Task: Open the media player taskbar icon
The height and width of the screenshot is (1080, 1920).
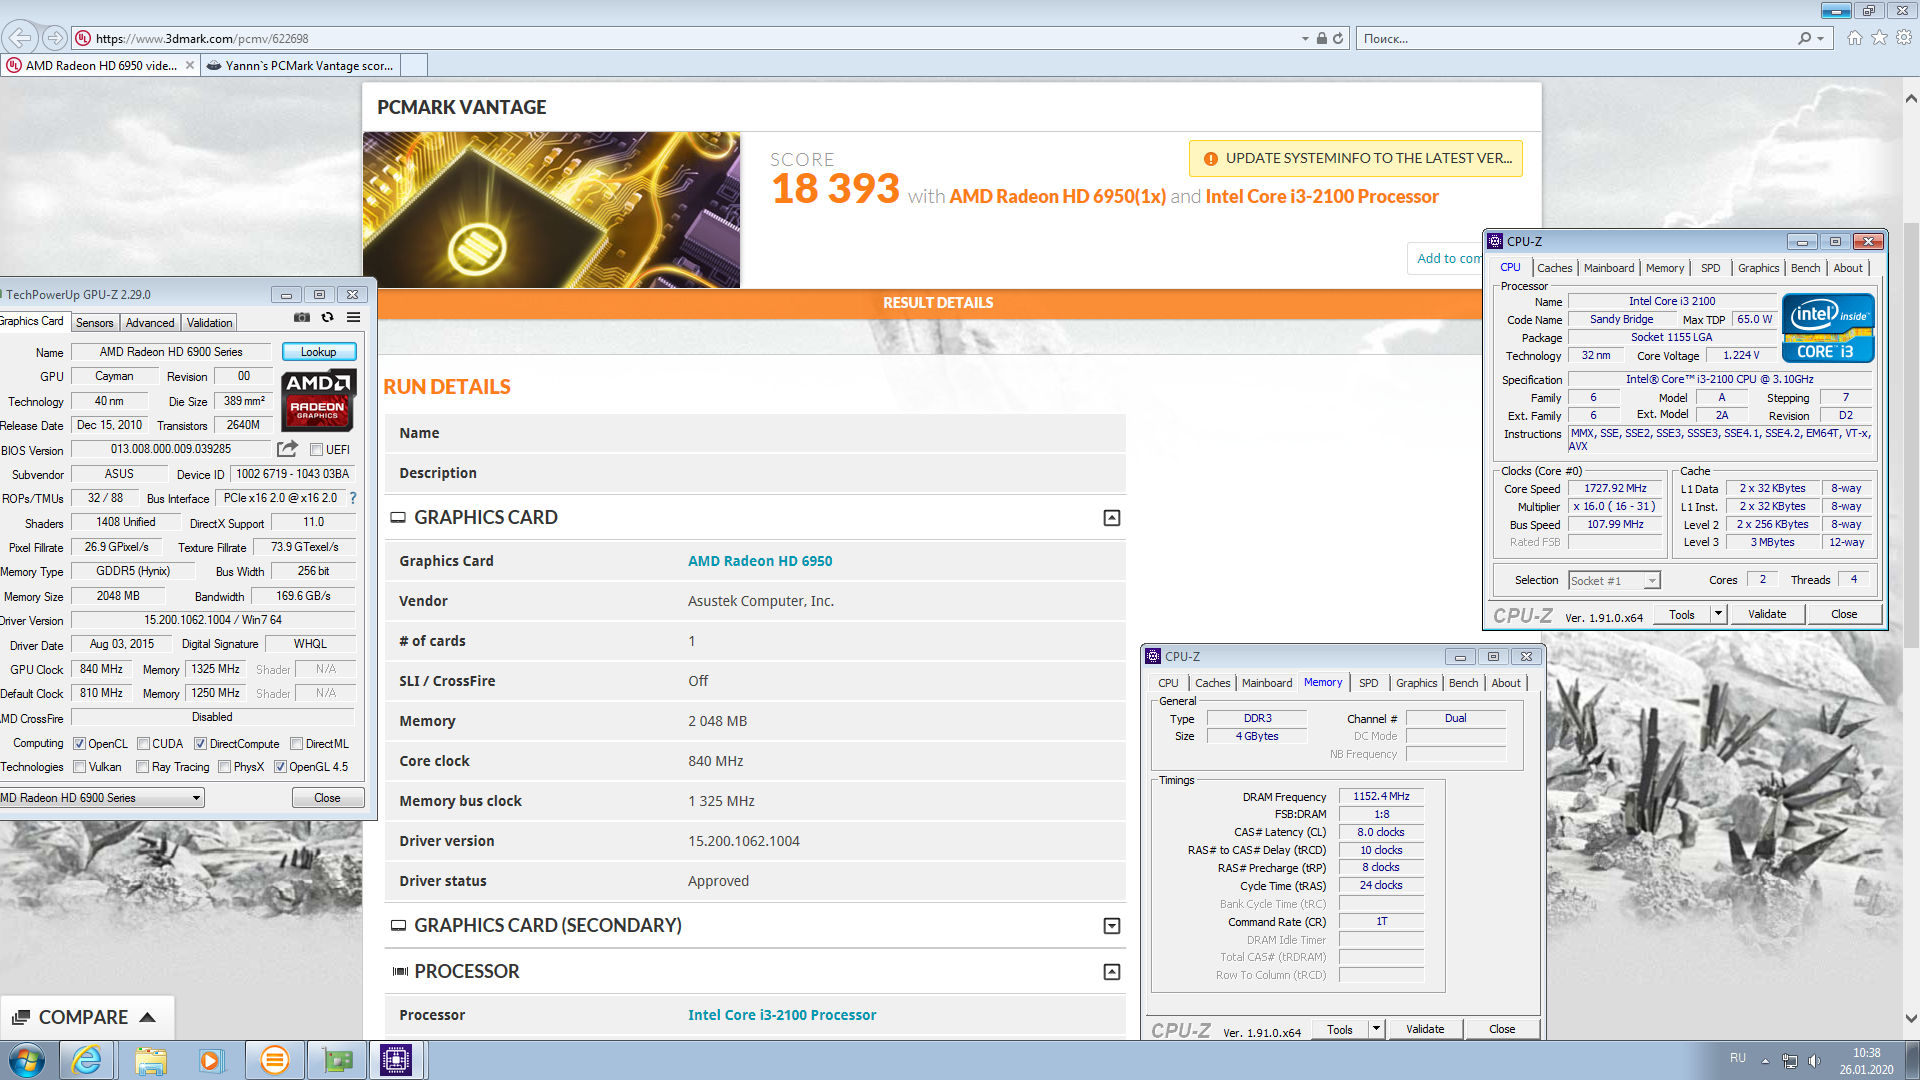Action: pos(211,1060)
